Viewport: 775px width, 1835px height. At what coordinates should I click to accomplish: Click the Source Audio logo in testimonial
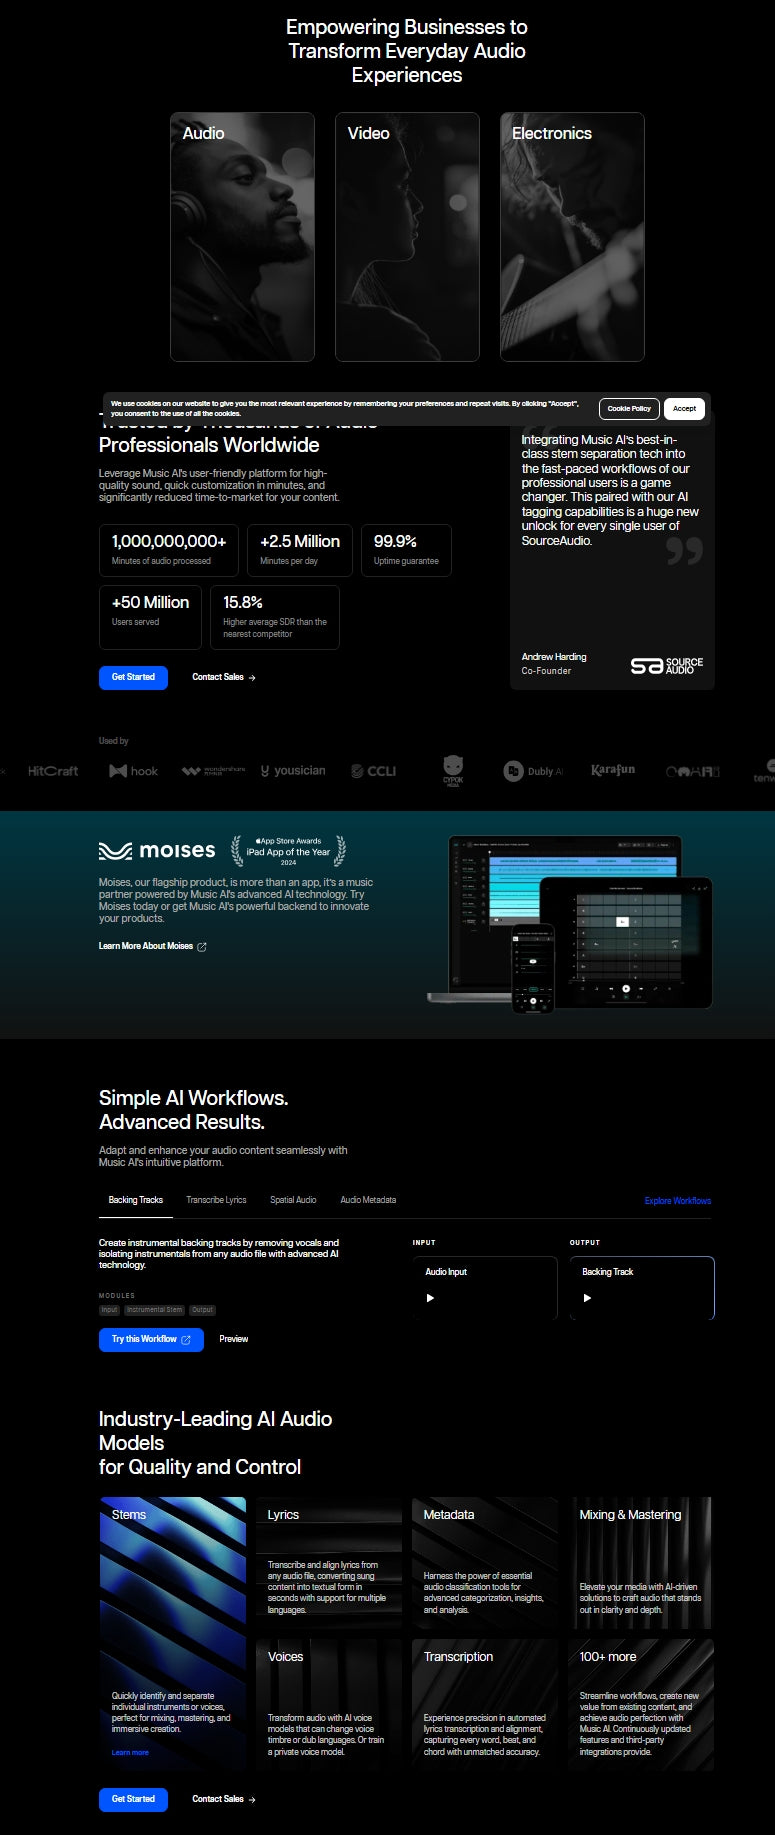click(x=667, y=665)
